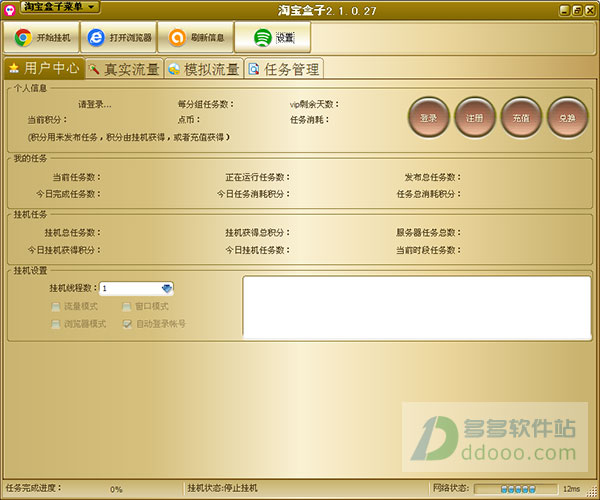Click the IE icon for 打开浏览器
Screen dimensions: 600x500
[x=96, y=37]
